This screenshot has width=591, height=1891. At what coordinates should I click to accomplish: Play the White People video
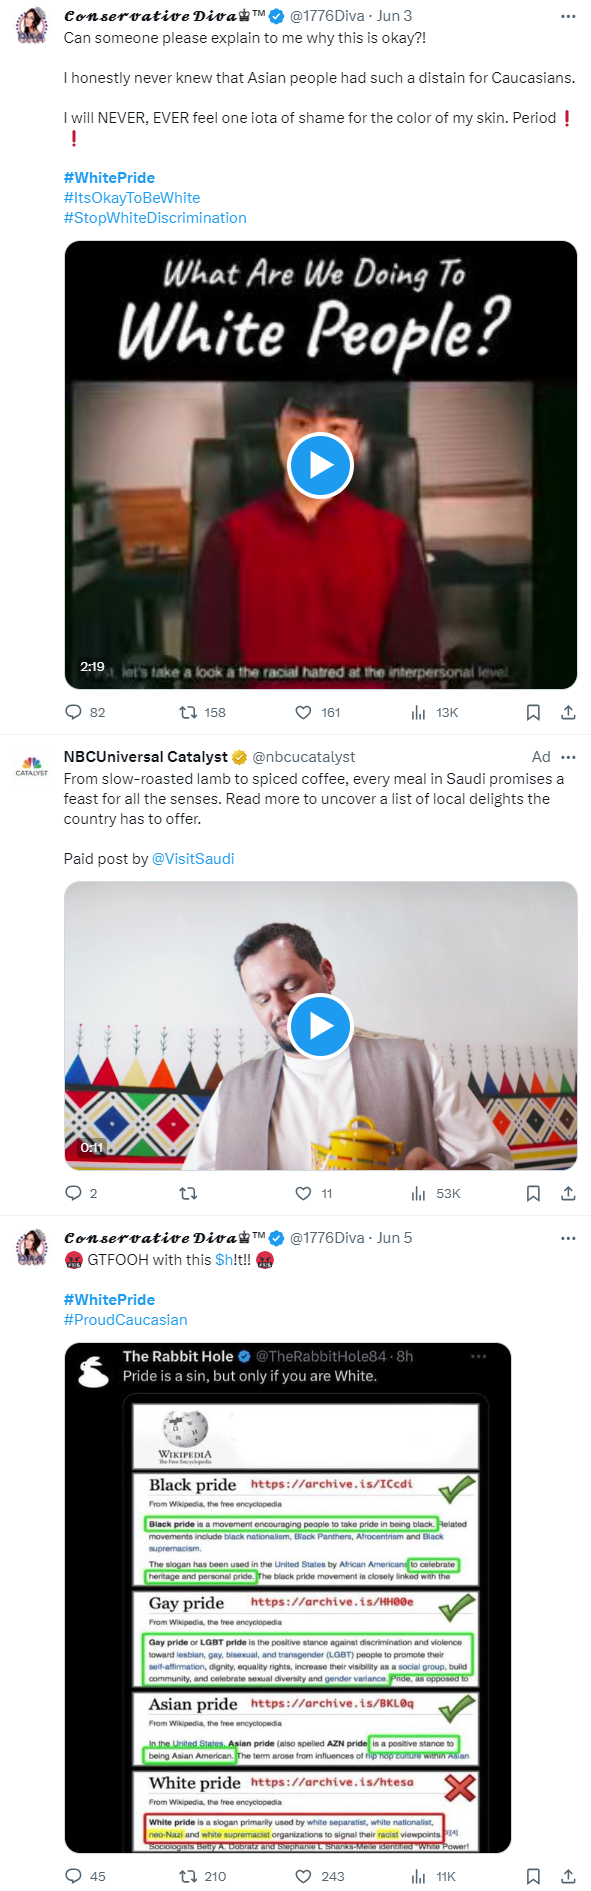[x=320, y=465]
